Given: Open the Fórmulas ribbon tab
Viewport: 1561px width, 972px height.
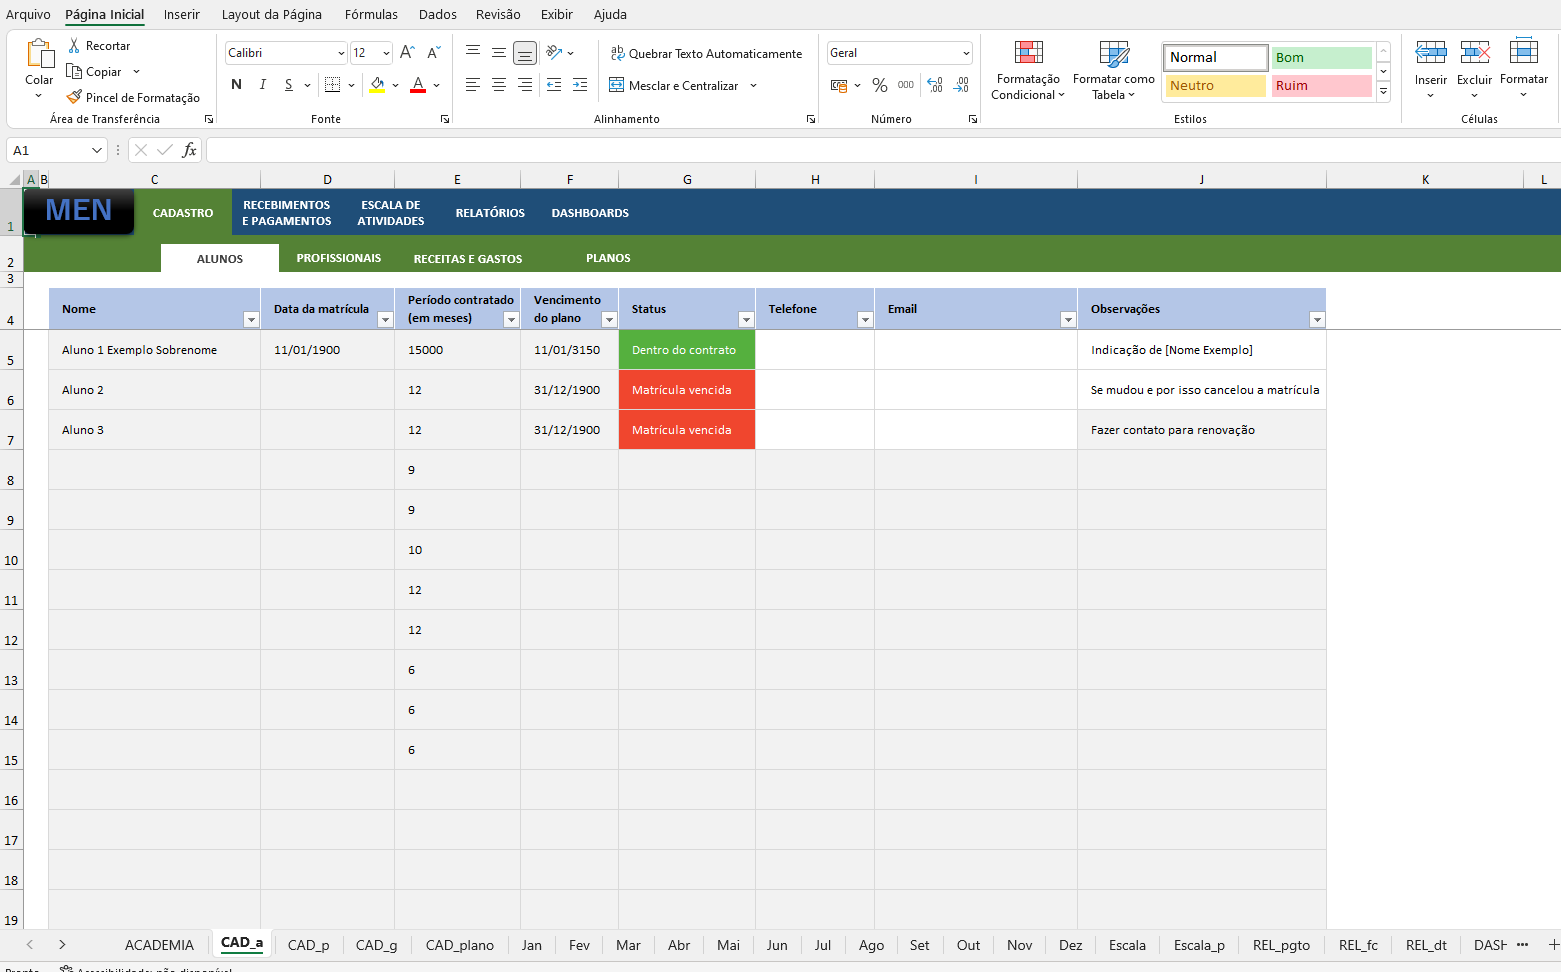Looking at the screenshot, I should point(371,14).
